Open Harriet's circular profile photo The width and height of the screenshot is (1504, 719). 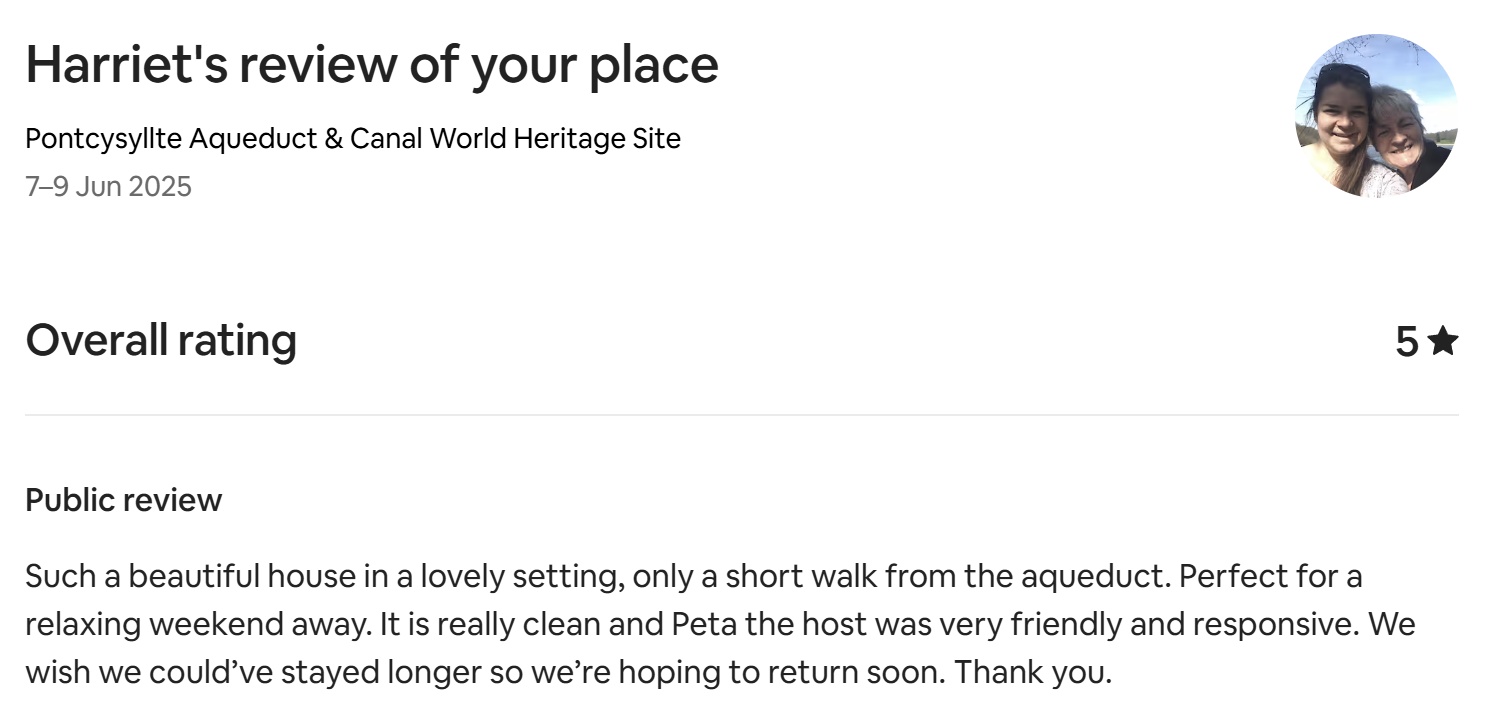click(x=1376, y=115)
